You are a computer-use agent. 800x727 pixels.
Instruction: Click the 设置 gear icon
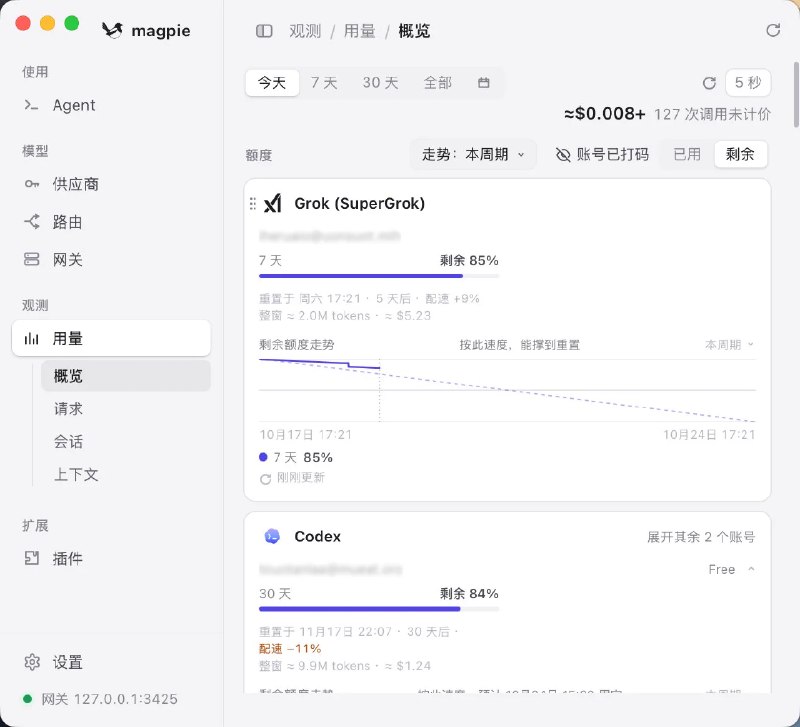tap(32, 662)
